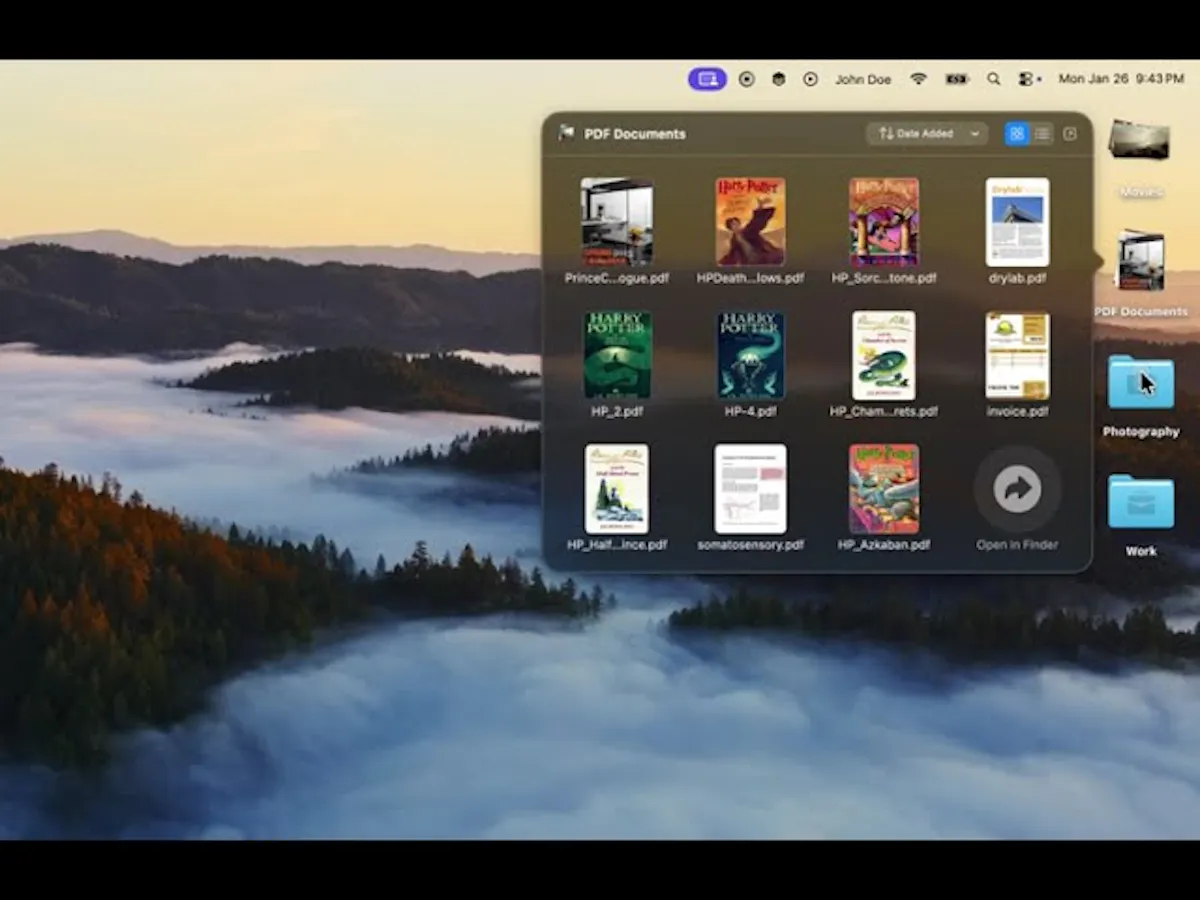Click the HP_Azkaban.pdf file name

(x=884, y=545)
